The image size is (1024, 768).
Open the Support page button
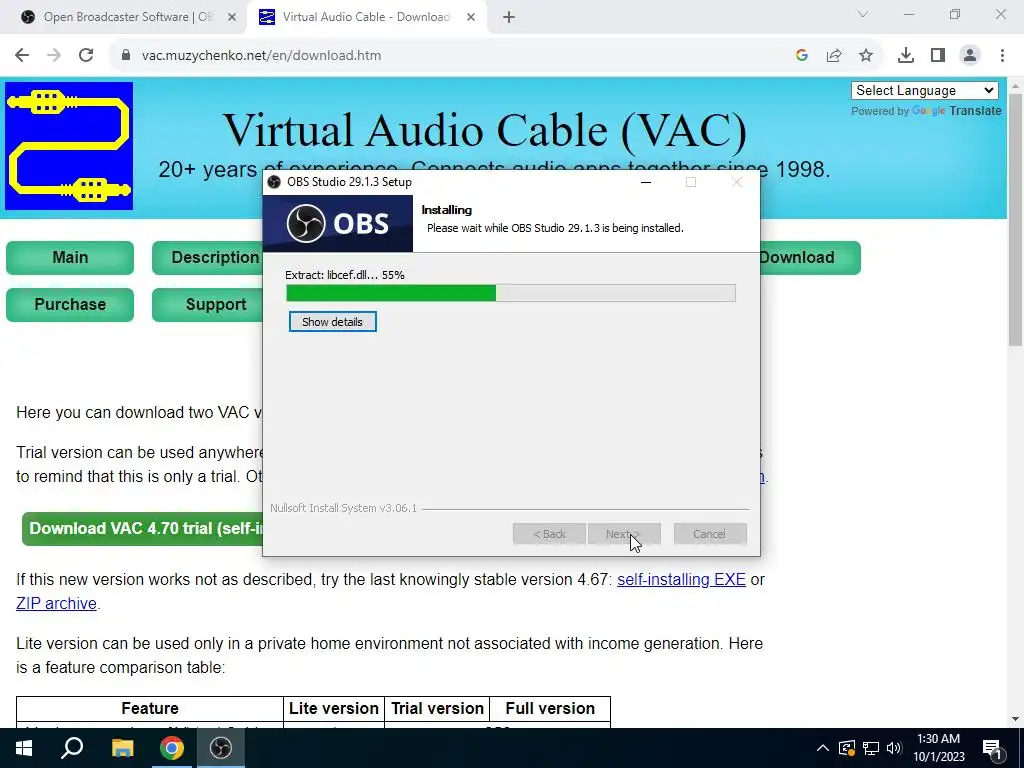(208, 304)
